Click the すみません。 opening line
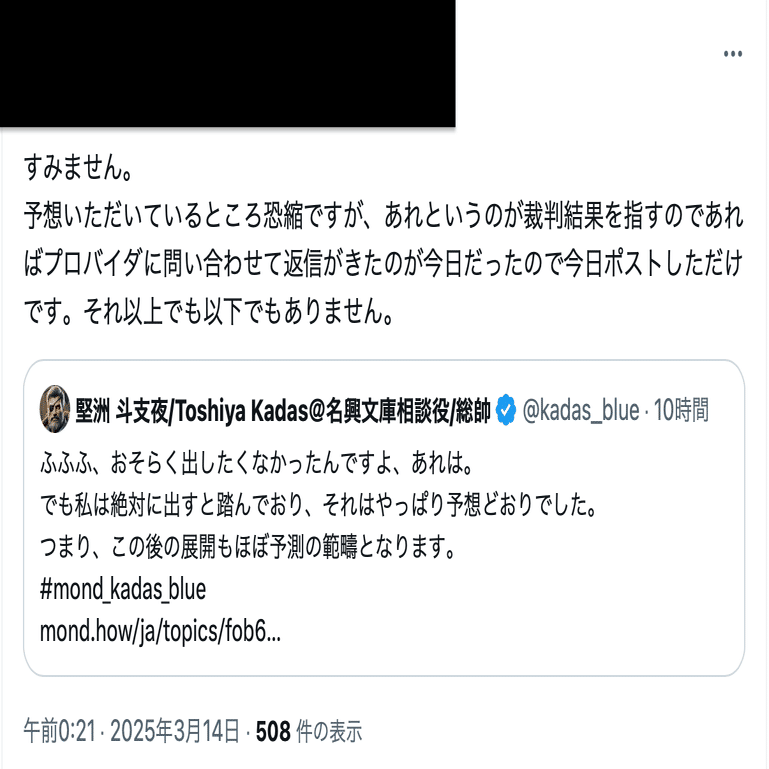 pyautogui.click(x=78, y=167)
